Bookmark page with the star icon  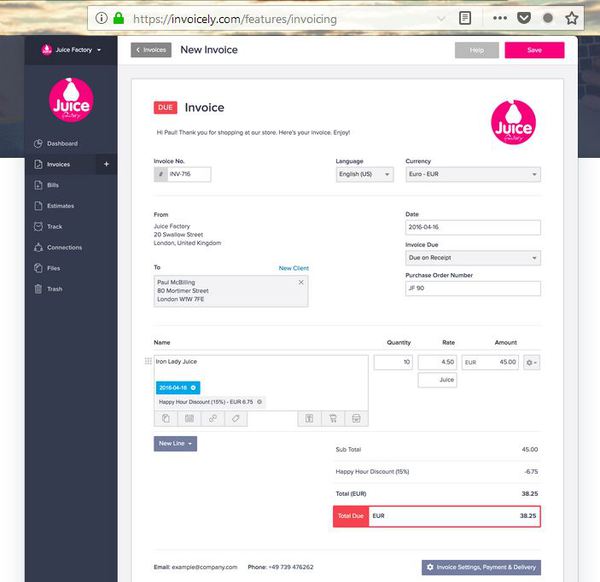pyautogui.click(x=572, y=18)
